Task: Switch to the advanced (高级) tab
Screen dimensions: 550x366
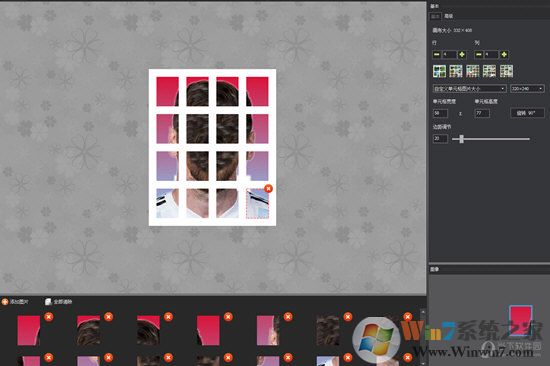Action: (x=449, y=16)
